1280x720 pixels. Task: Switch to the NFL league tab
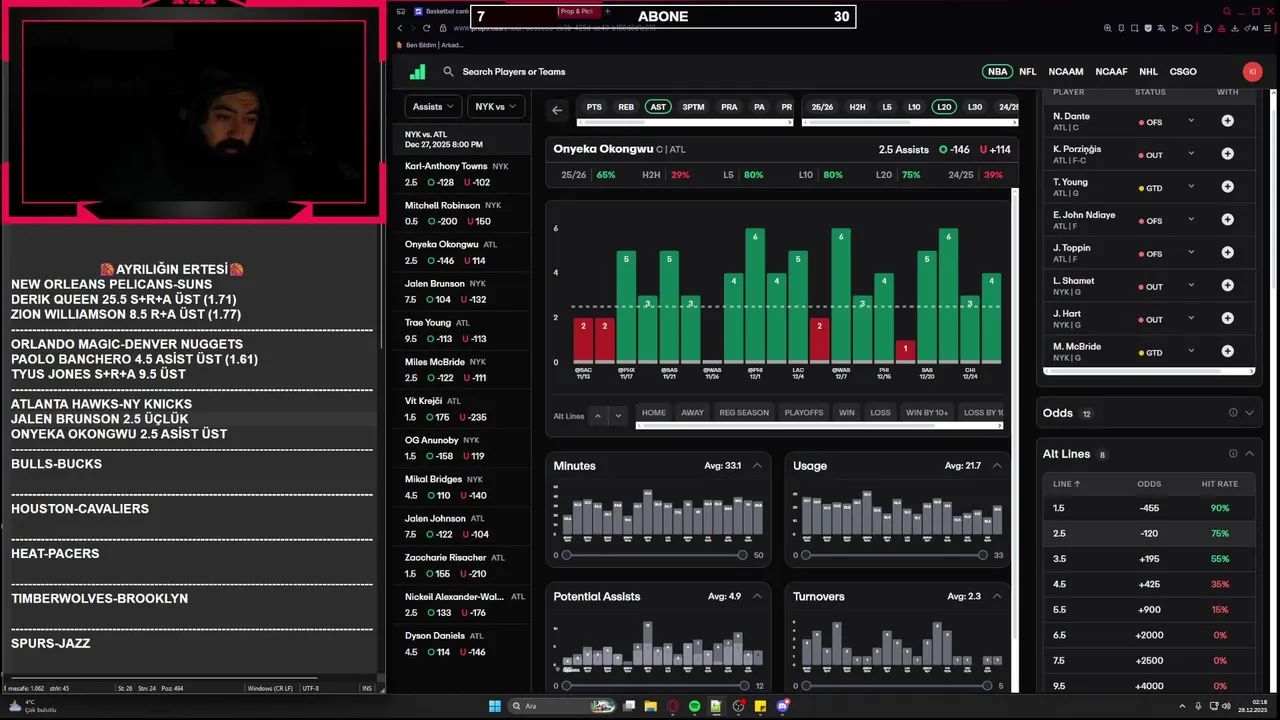click(x=1028, y=72)
